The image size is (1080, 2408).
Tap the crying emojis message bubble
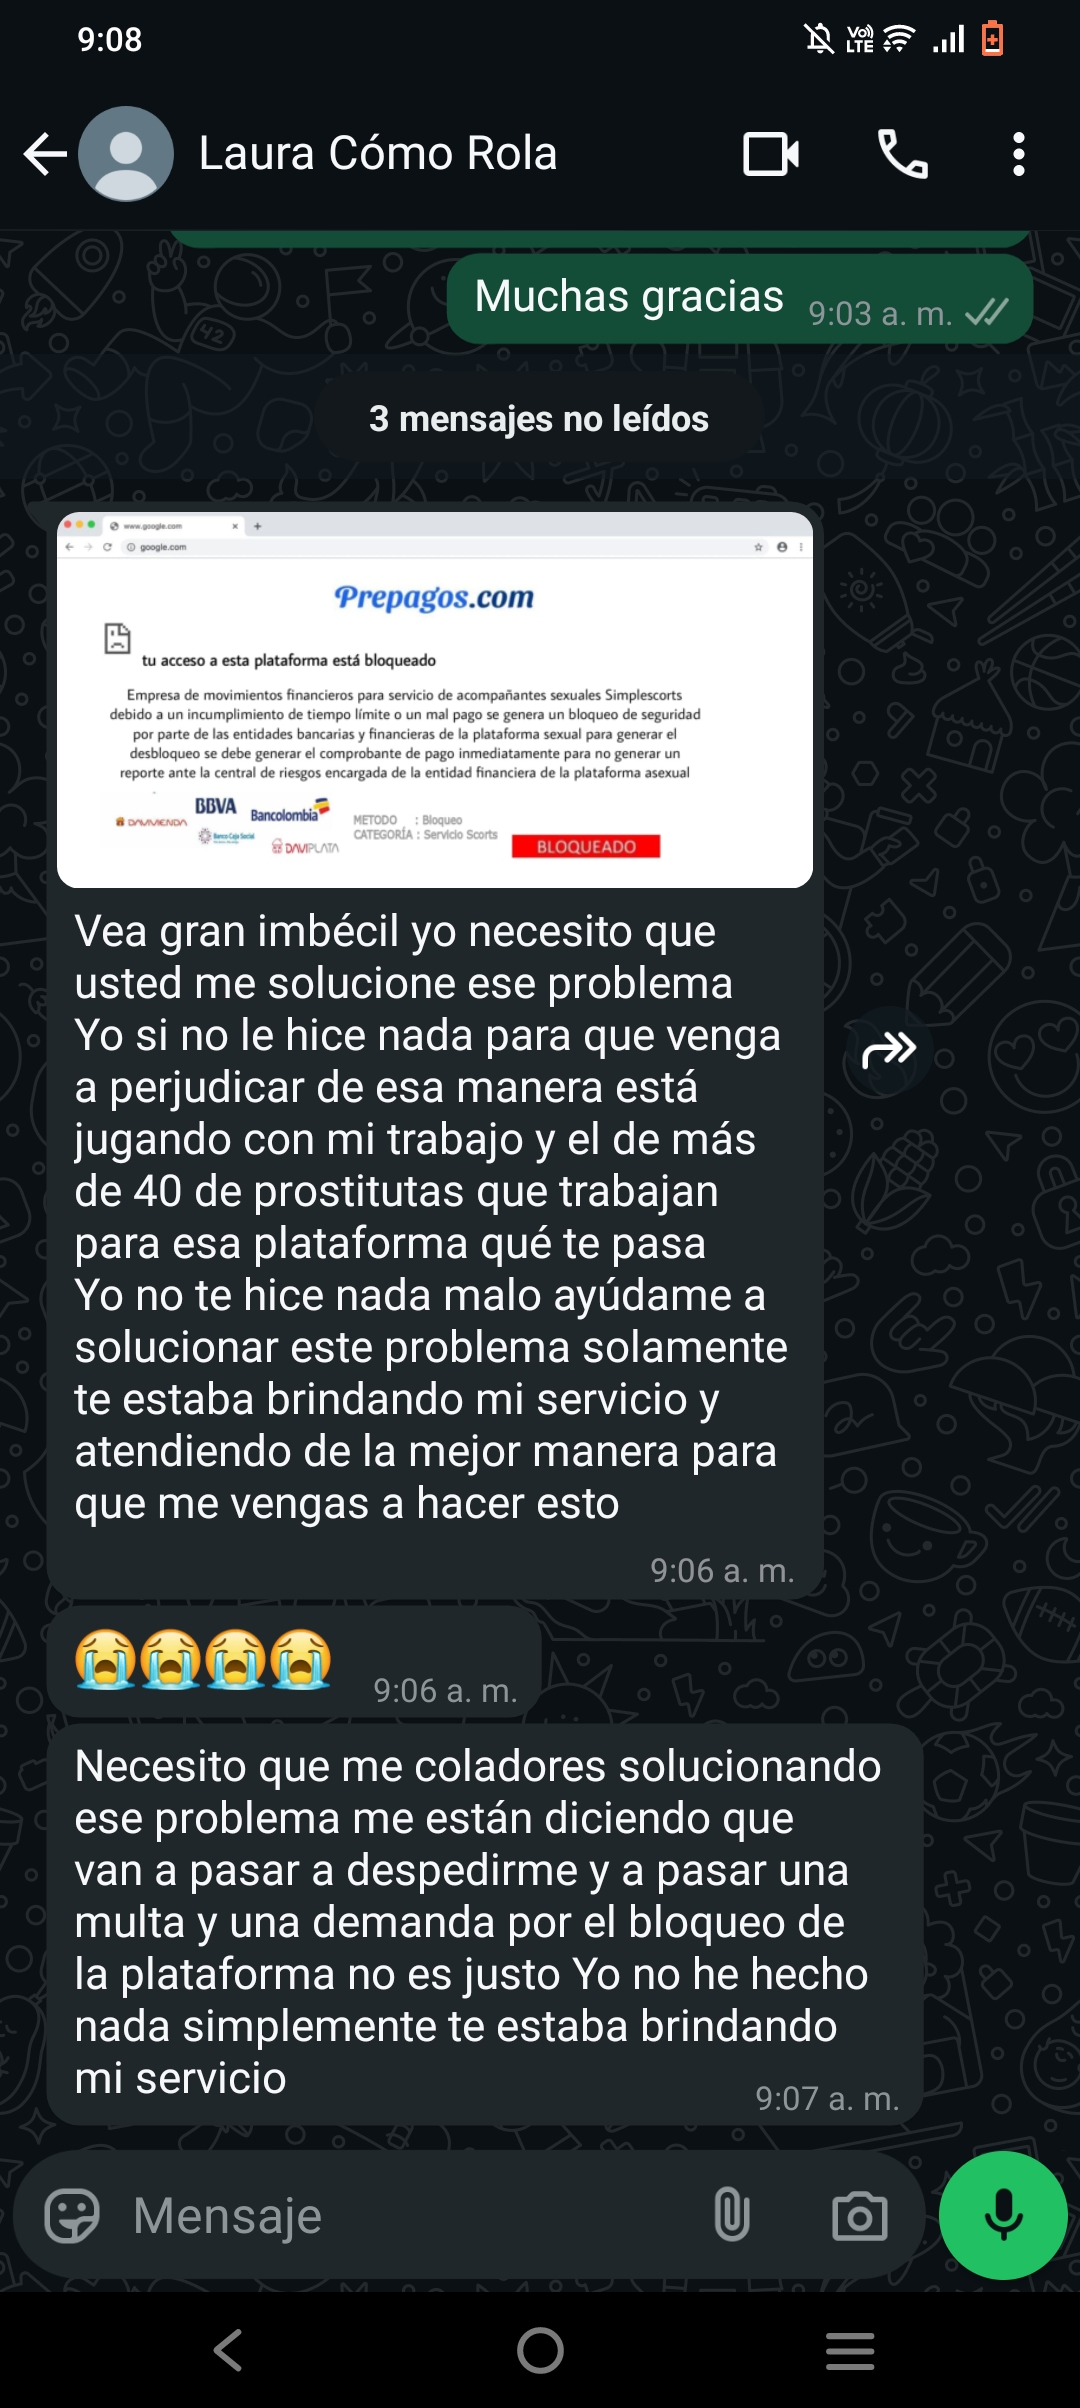pos(294,1662)
